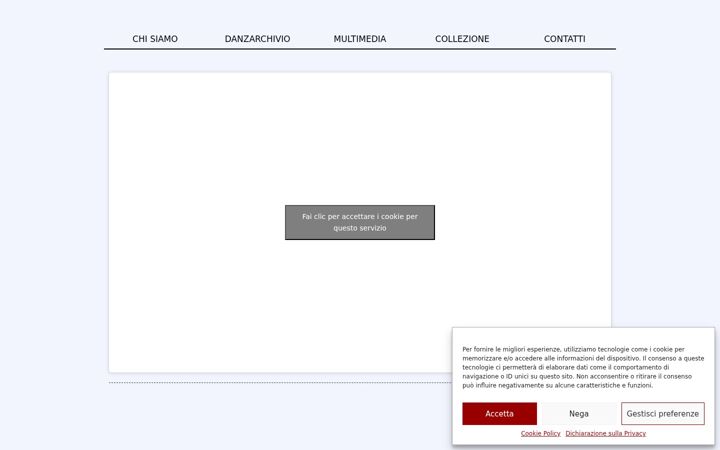Click the gray cookie acceptance placeholder button
The width and height of the screenshot is (720, 450).
[x=360, y=222]
